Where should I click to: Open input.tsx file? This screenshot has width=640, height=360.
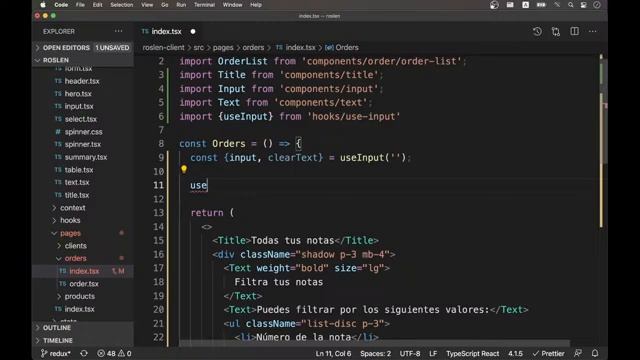79,107
